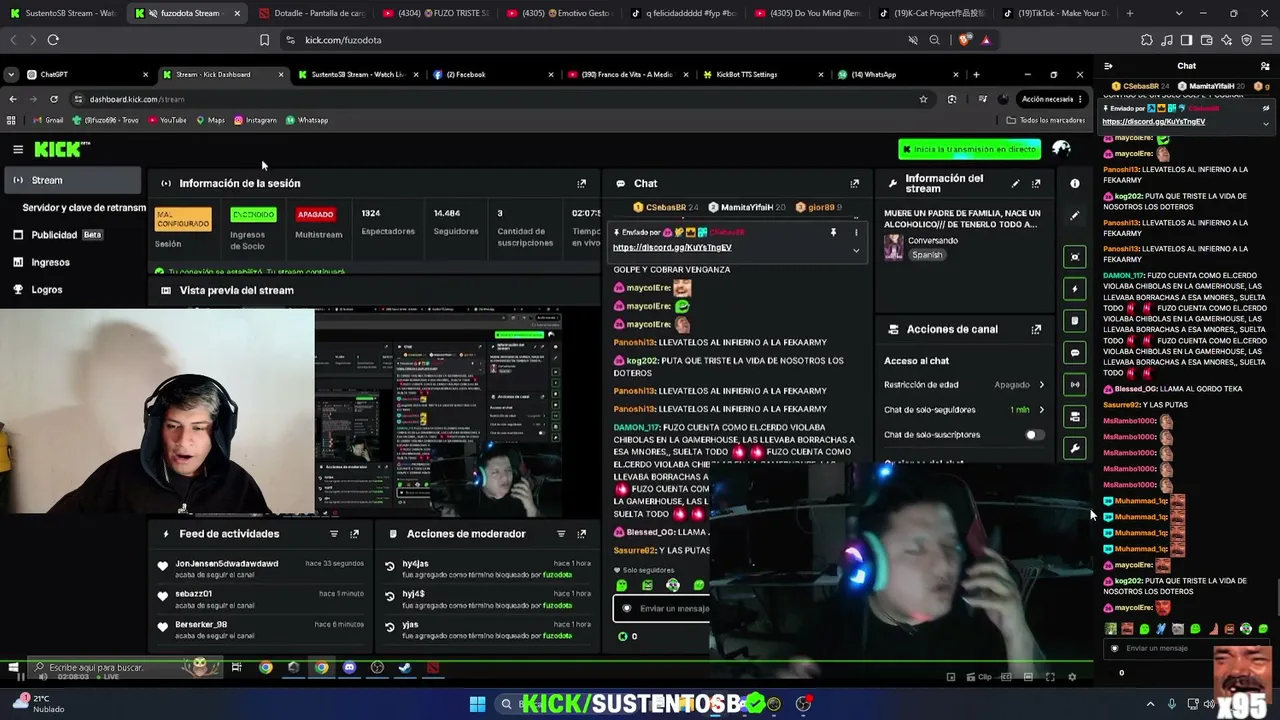The width and height of the screenshot is (1280, 720).
Task: Pop out the Información del stream panel
Action: pyautogui.click(x=1036, y=183)
